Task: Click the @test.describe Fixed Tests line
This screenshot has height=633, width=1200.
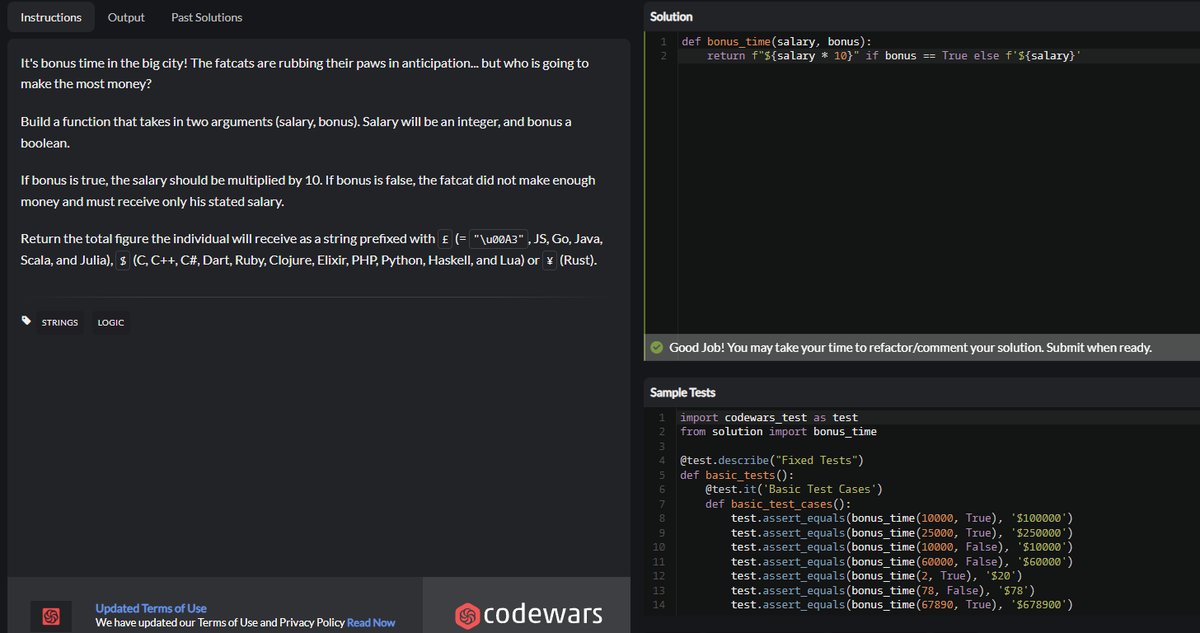Action: [772, 460]
